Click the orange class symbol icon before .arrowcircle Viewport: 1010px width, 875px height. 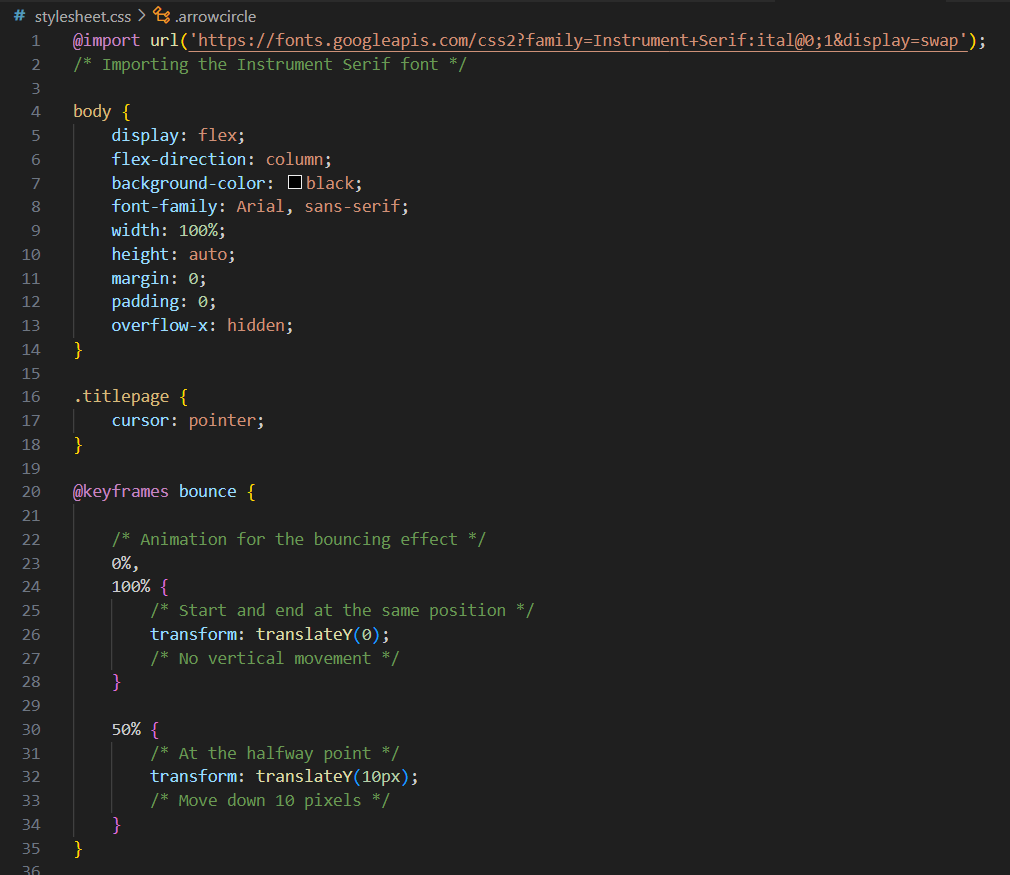[x=160, y=16]
